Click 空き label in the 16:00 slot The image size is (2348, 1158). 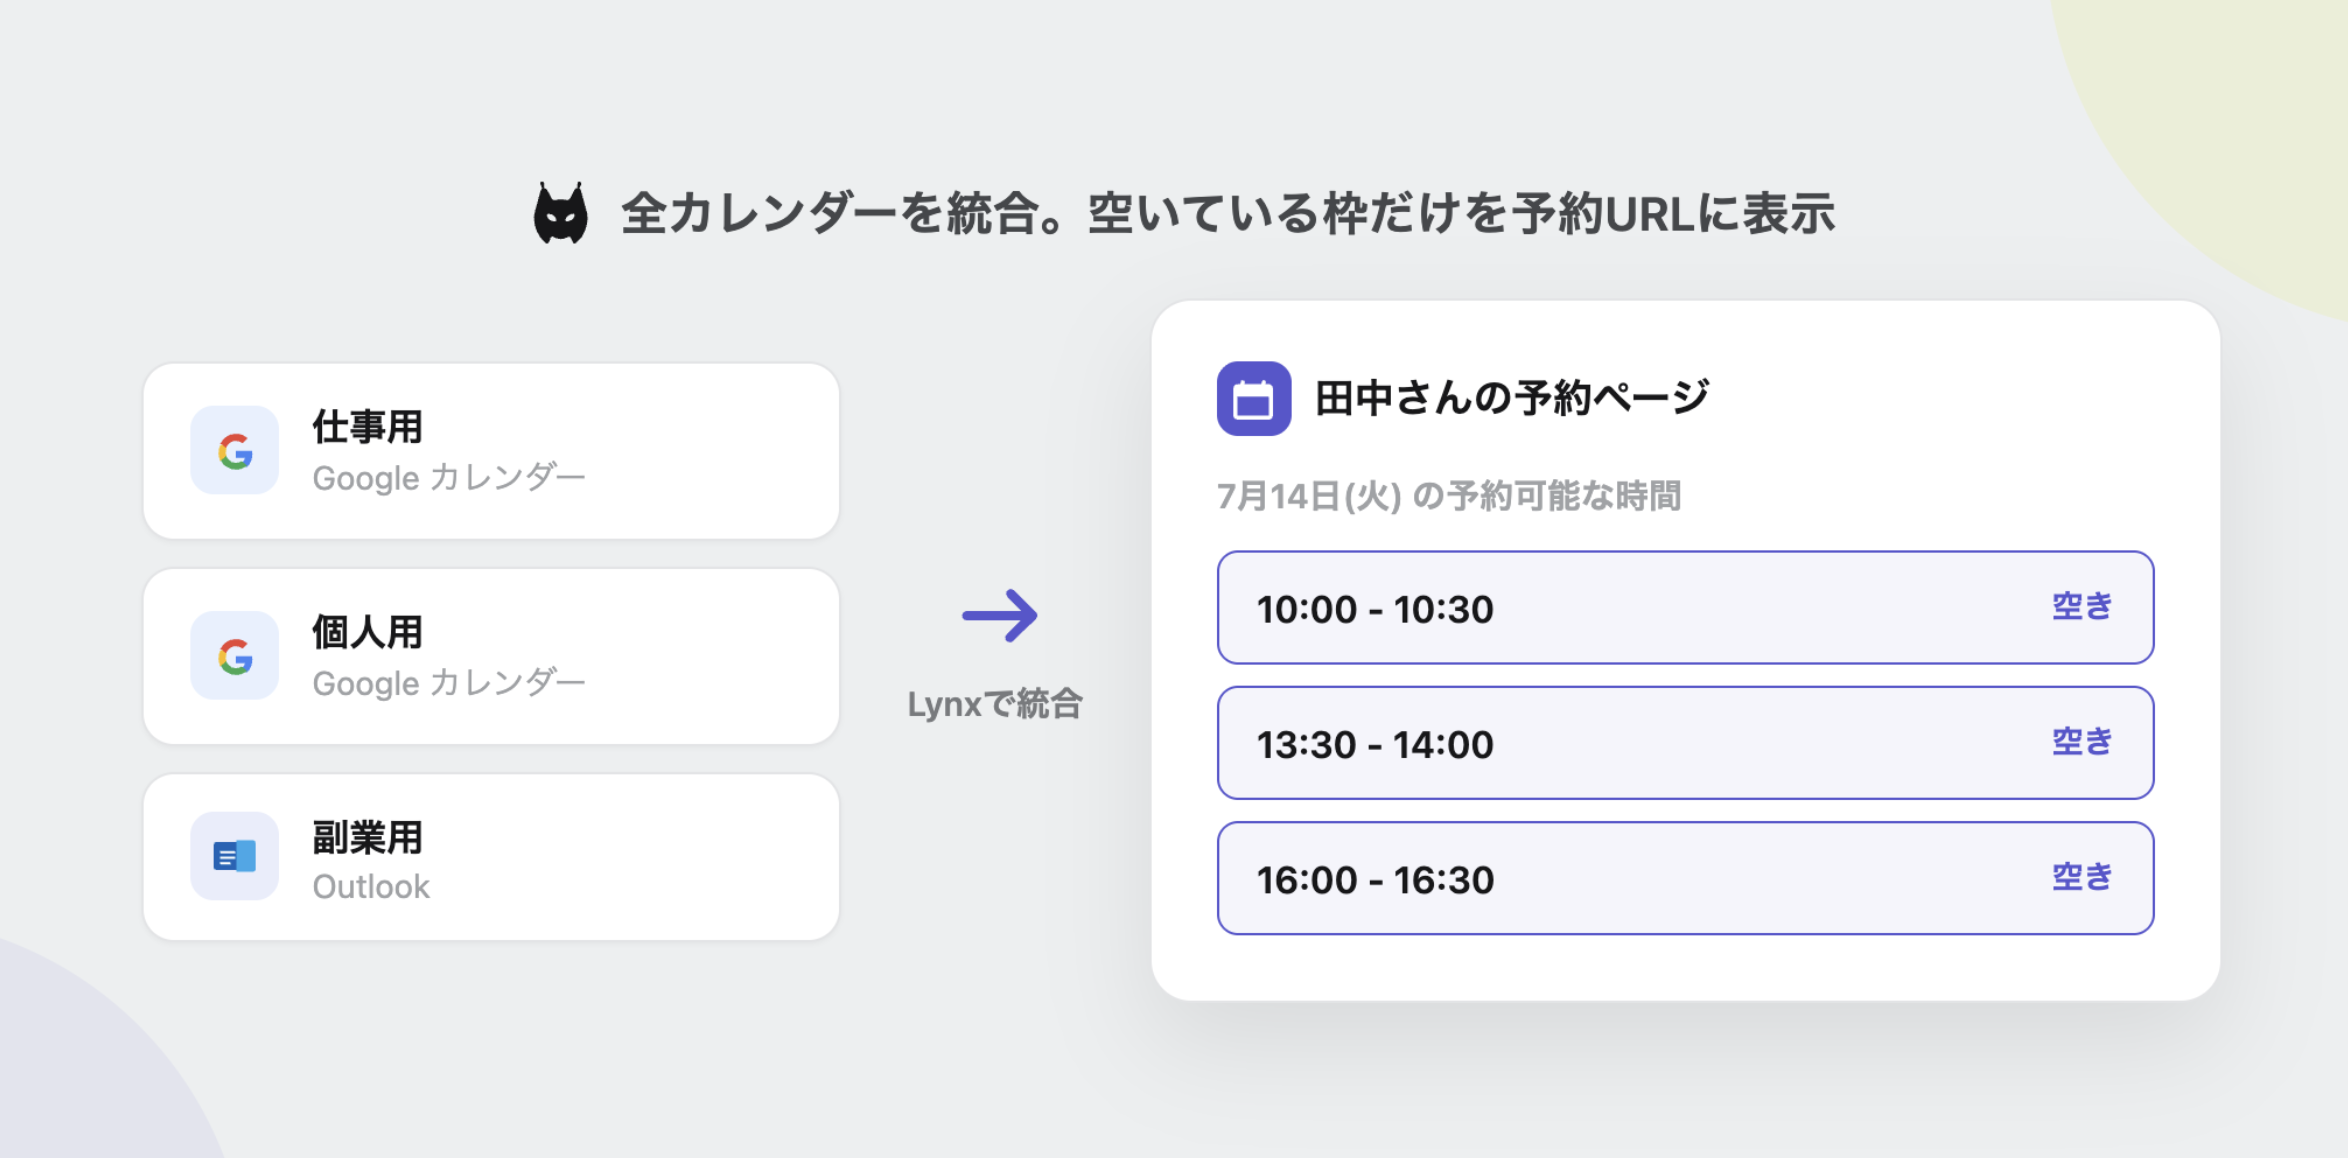(x=2082, y=876)
